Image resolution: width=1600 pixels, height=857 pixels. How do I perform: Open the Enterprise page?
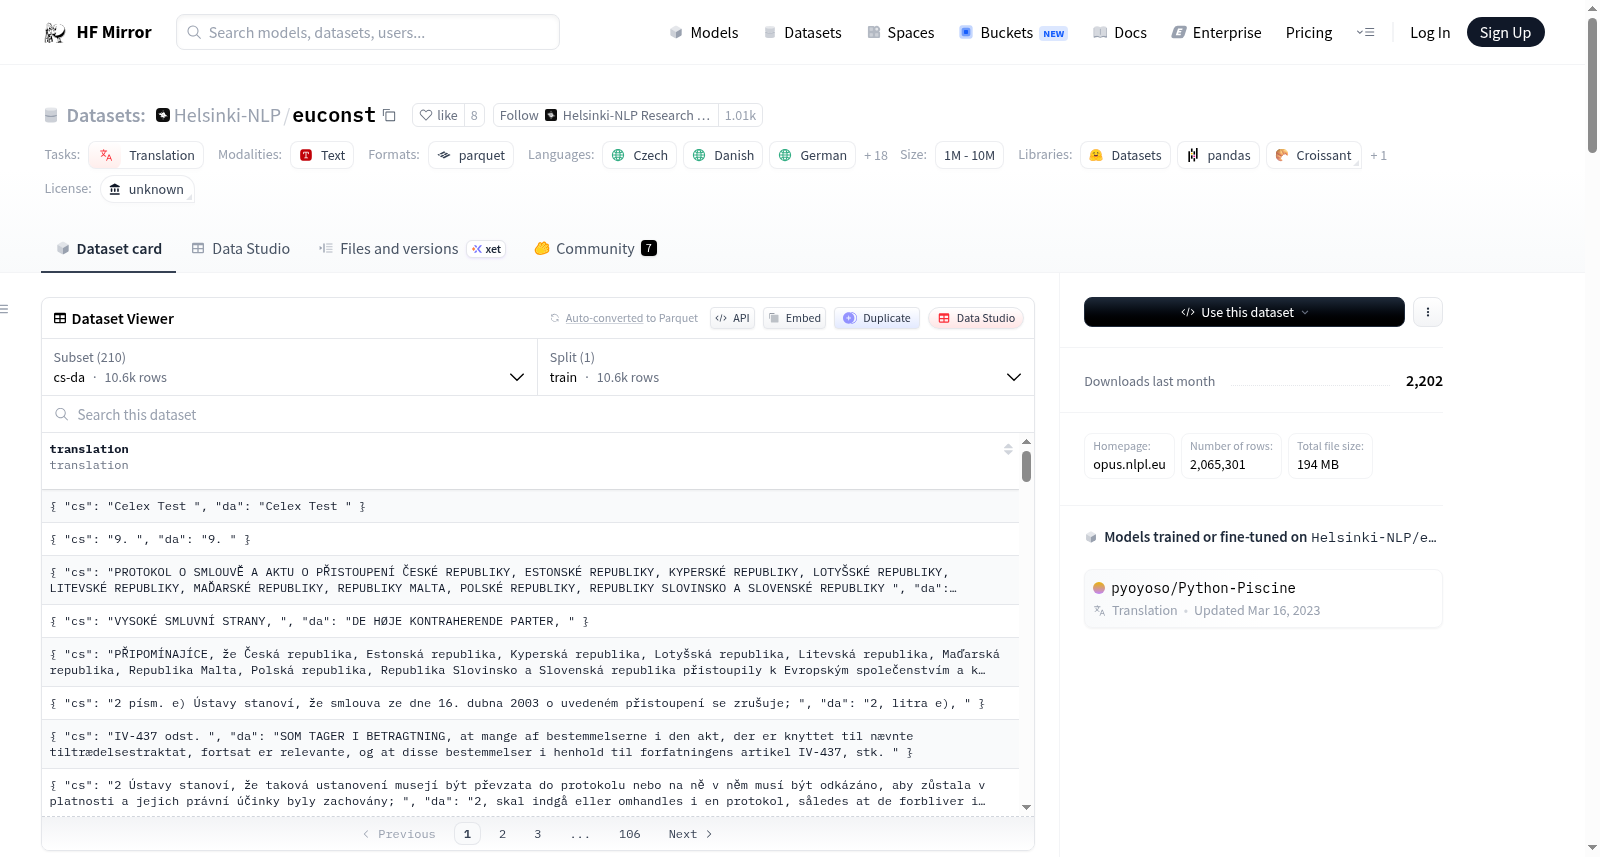click(1216, 33)
